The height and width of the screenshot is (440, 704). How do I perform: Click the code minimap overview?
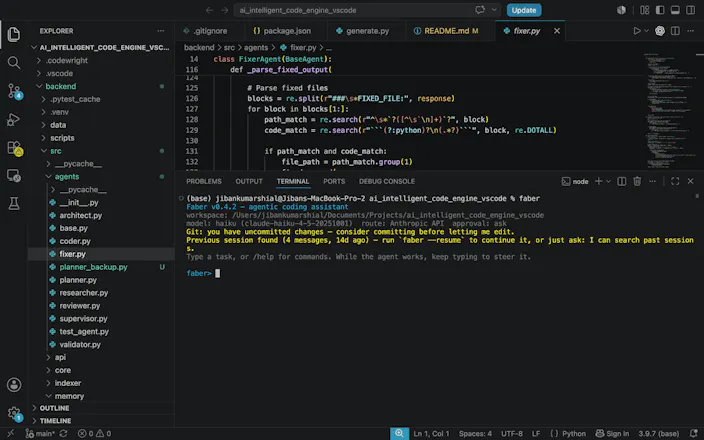pos(668,111)
